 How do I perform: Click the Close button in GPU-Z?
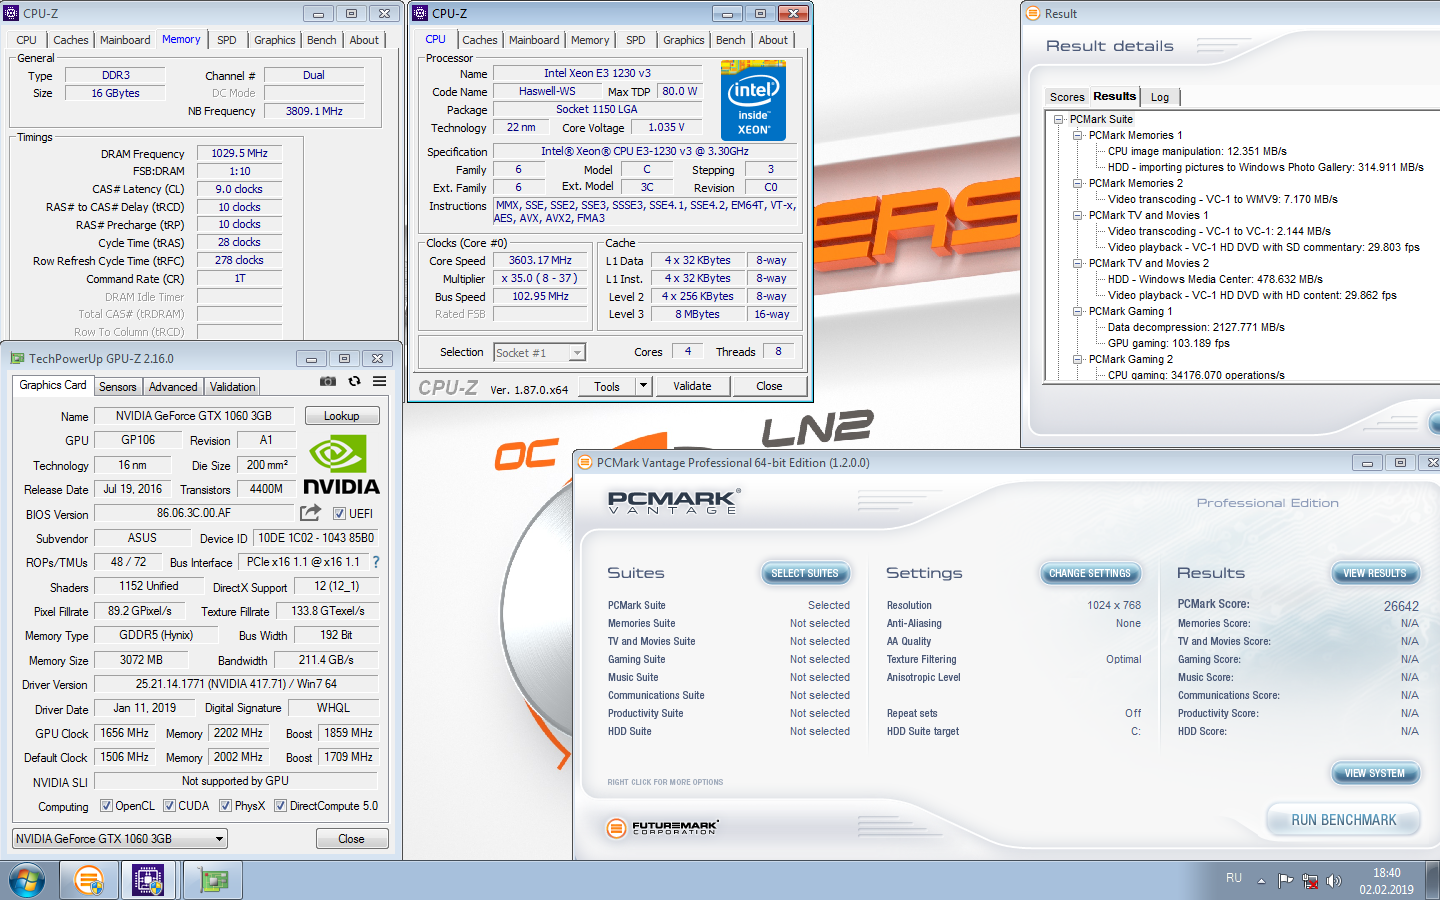[352, 839]
